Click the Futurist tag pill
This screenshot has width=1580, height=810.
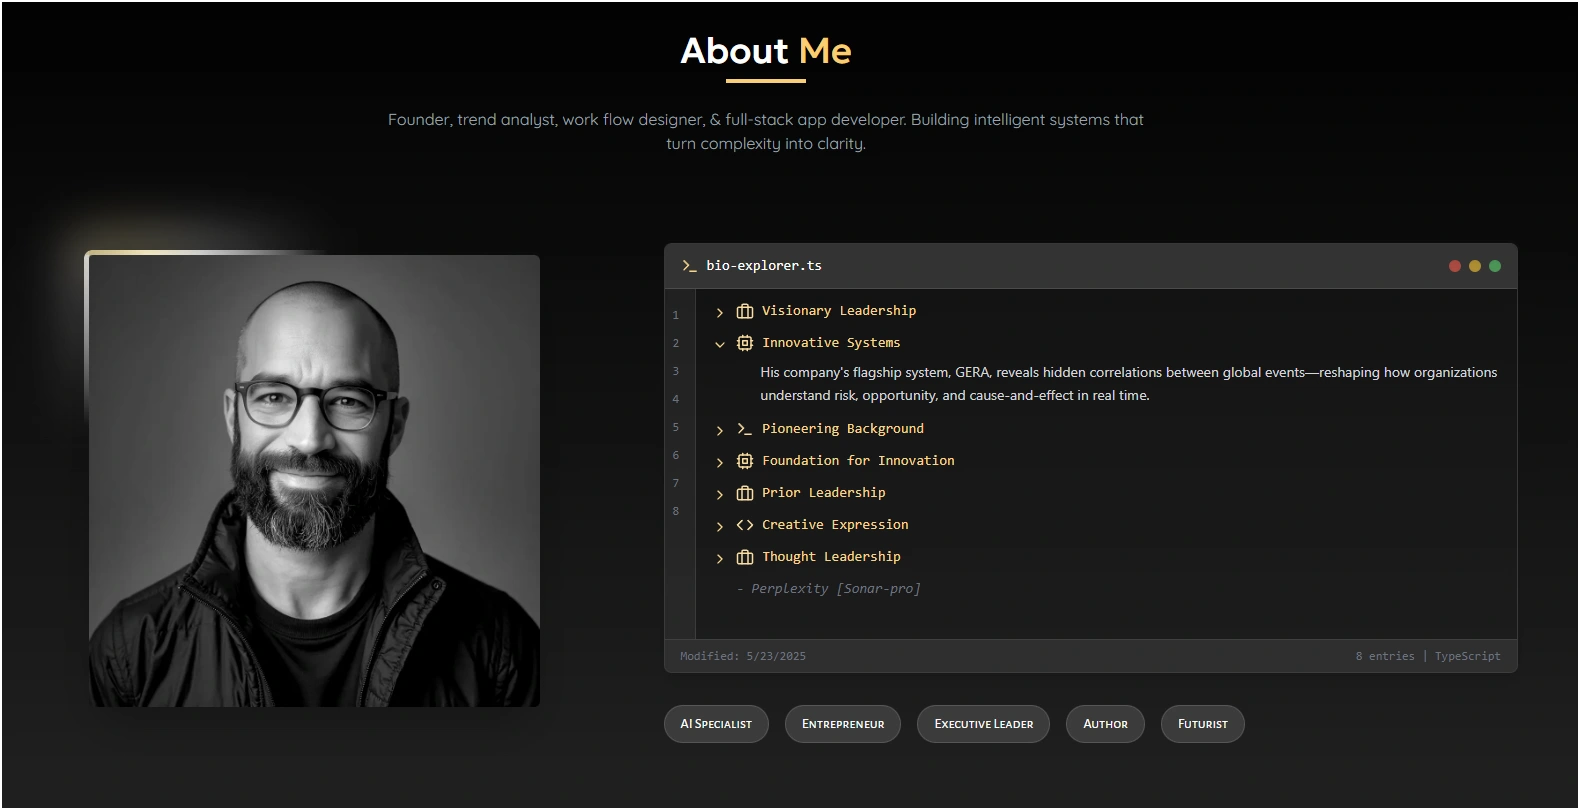pyautogui.click(x=1202, y=724)
